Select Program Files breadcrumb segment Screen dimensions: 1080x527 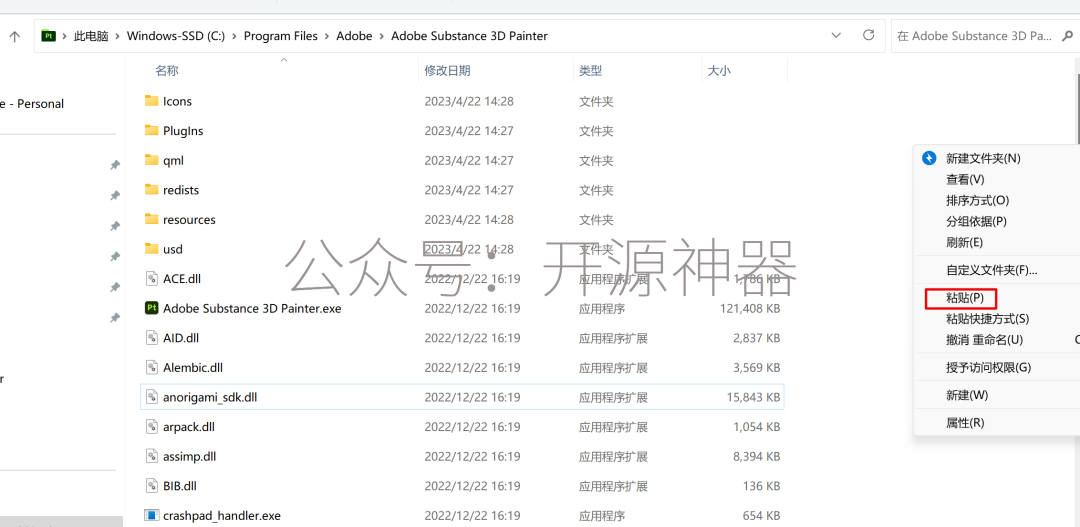pos(281,36)
